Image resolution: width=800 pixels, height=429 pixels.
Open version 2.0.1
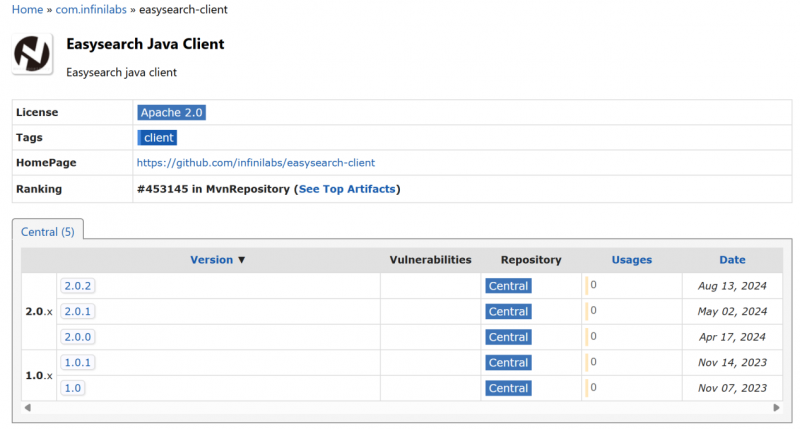(x=78, y=311)
